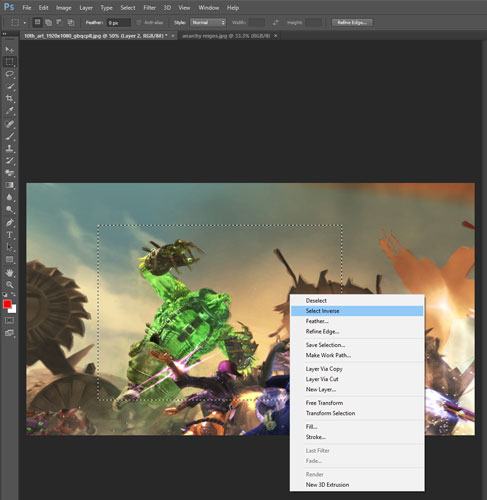Select the Move tool

click(x=9, y=49)
